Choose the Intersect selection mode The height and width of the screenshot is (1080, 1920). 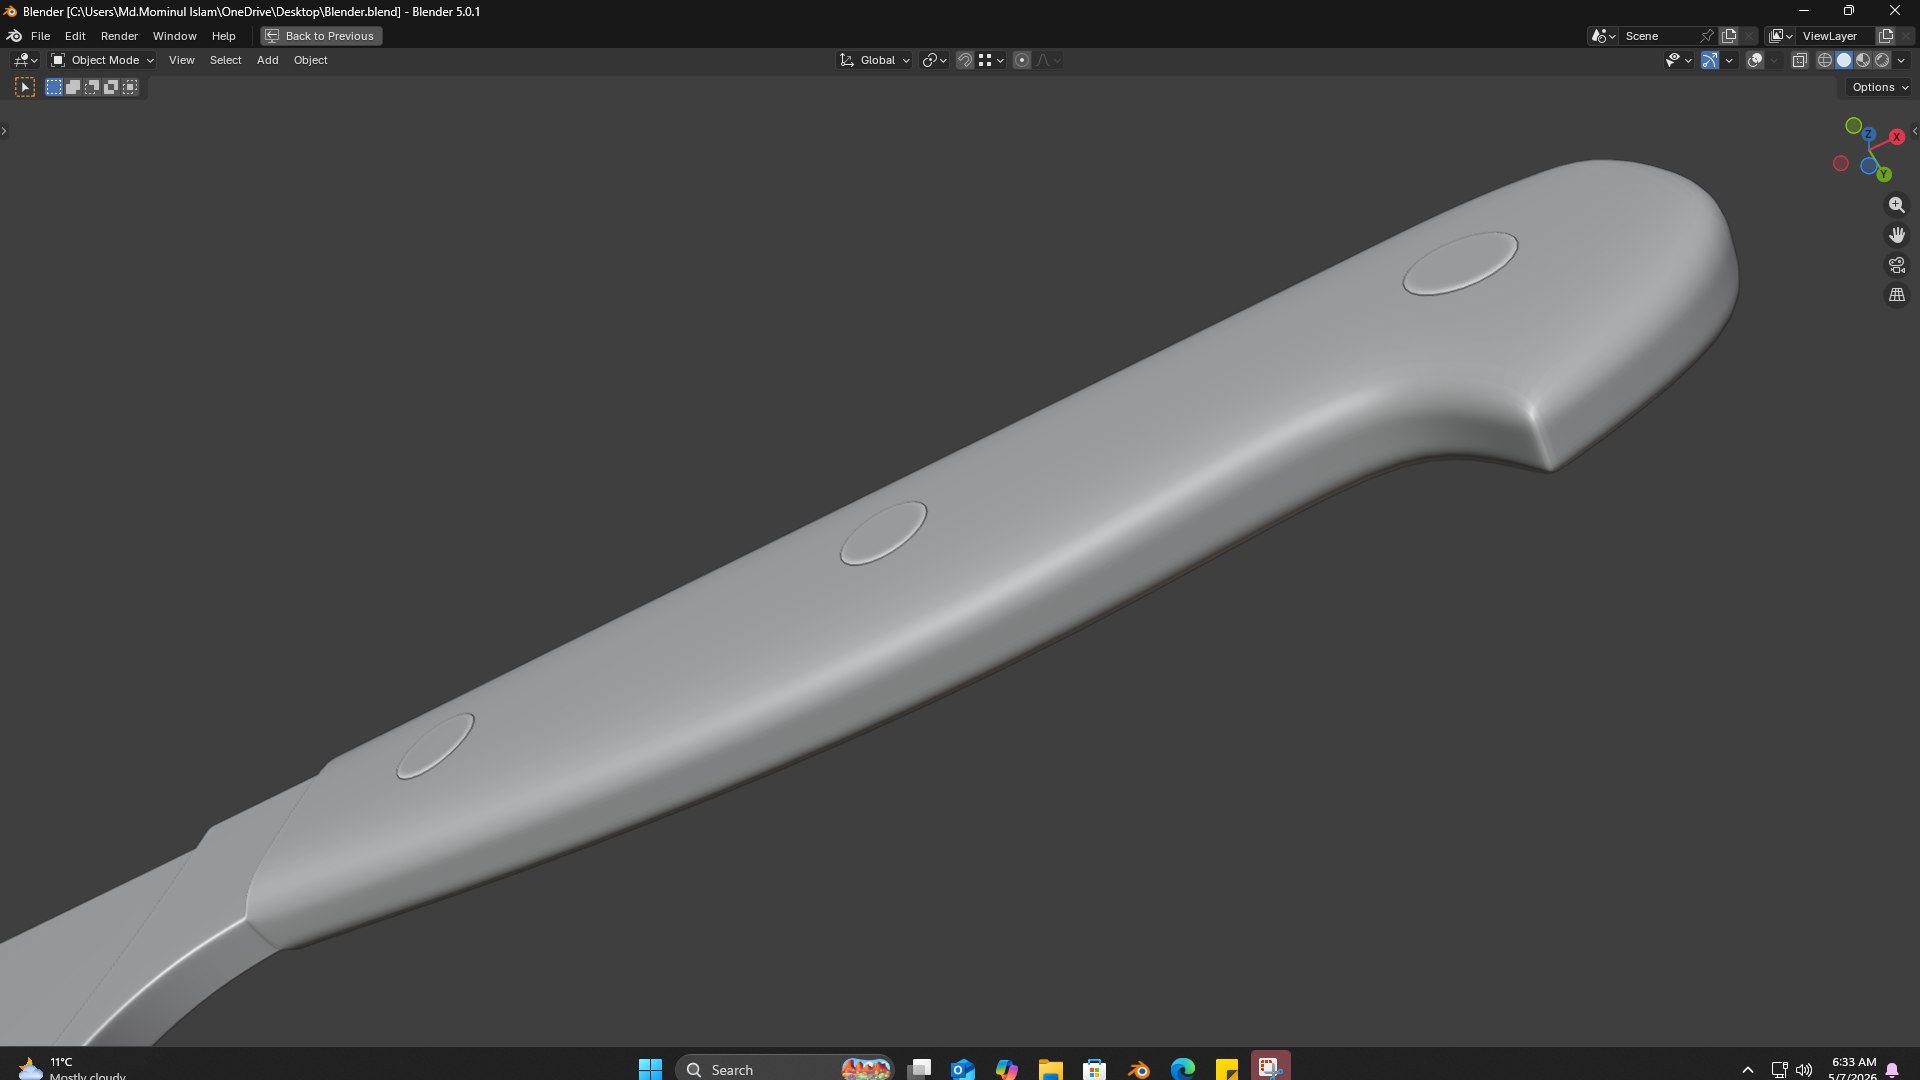click(x=130, y=87)
